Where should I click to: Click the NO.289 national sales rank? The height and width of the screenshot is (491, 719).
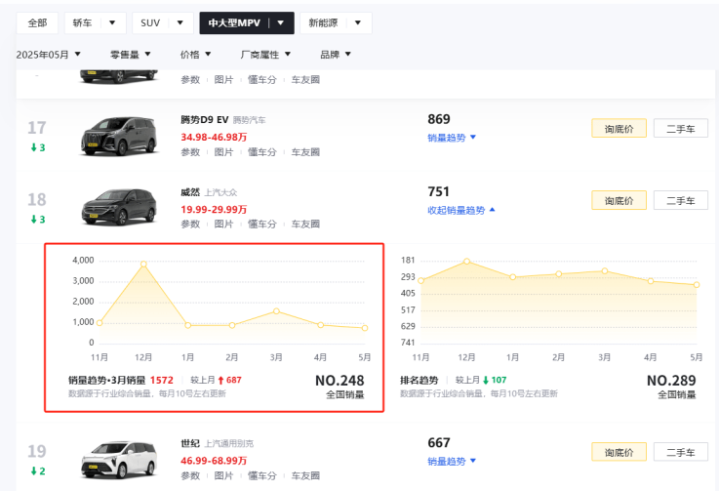(x=671, y=381)
